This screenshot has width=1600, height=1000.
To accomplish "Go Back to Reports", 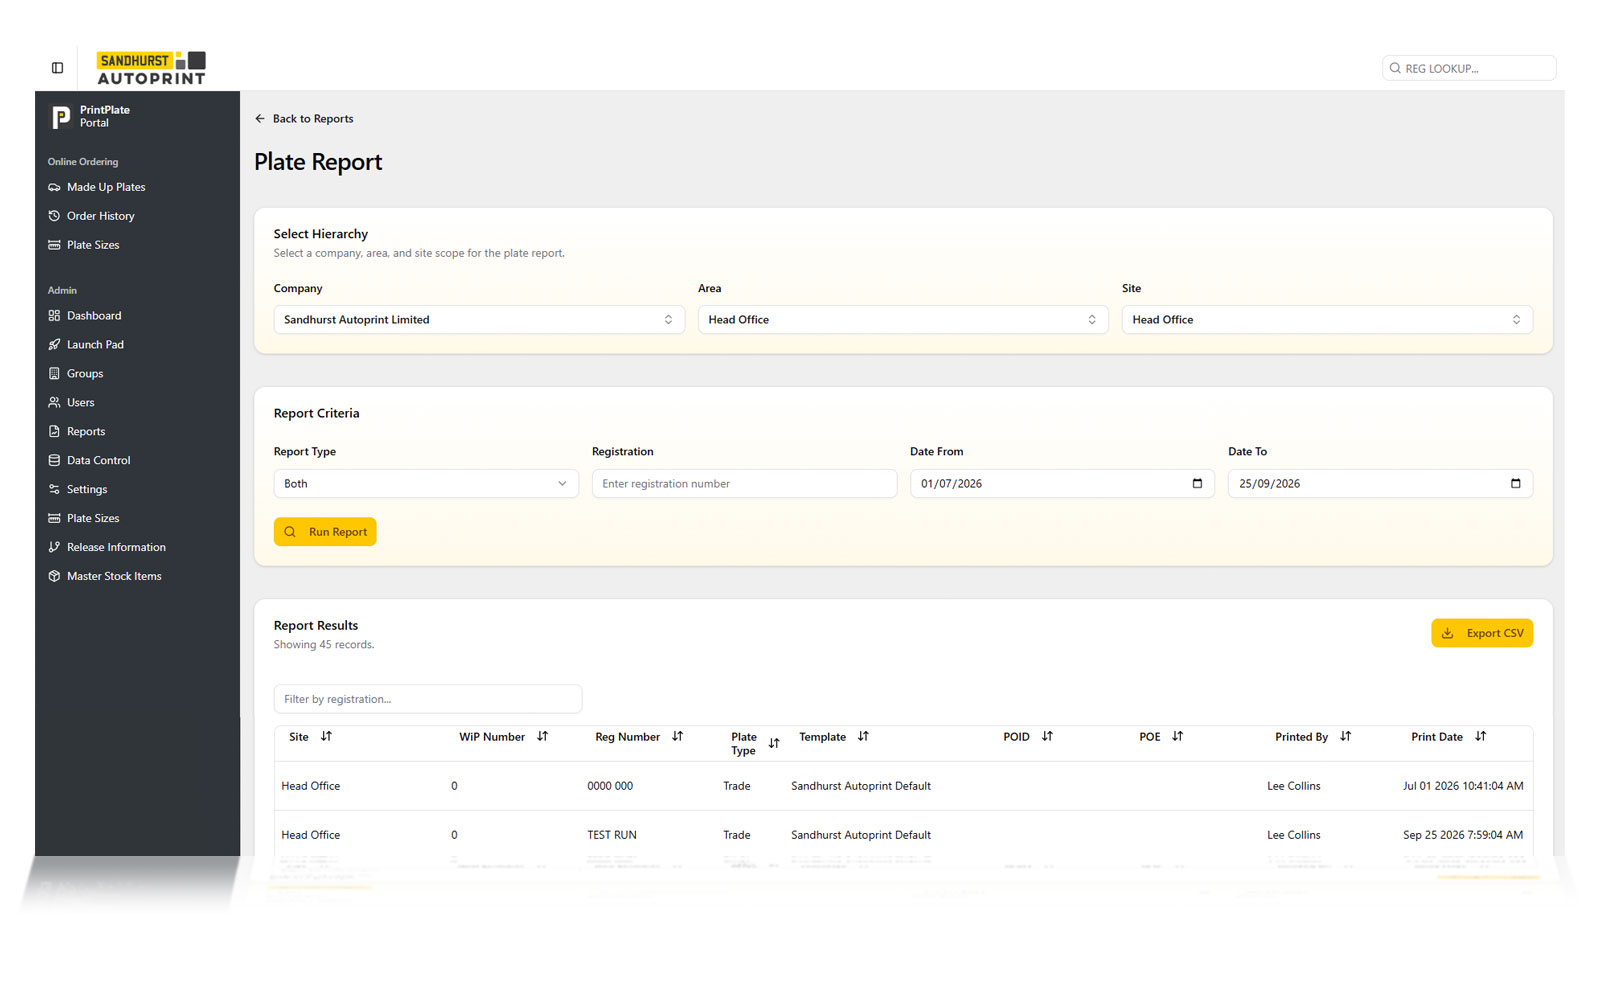I will tap(304, 119).
